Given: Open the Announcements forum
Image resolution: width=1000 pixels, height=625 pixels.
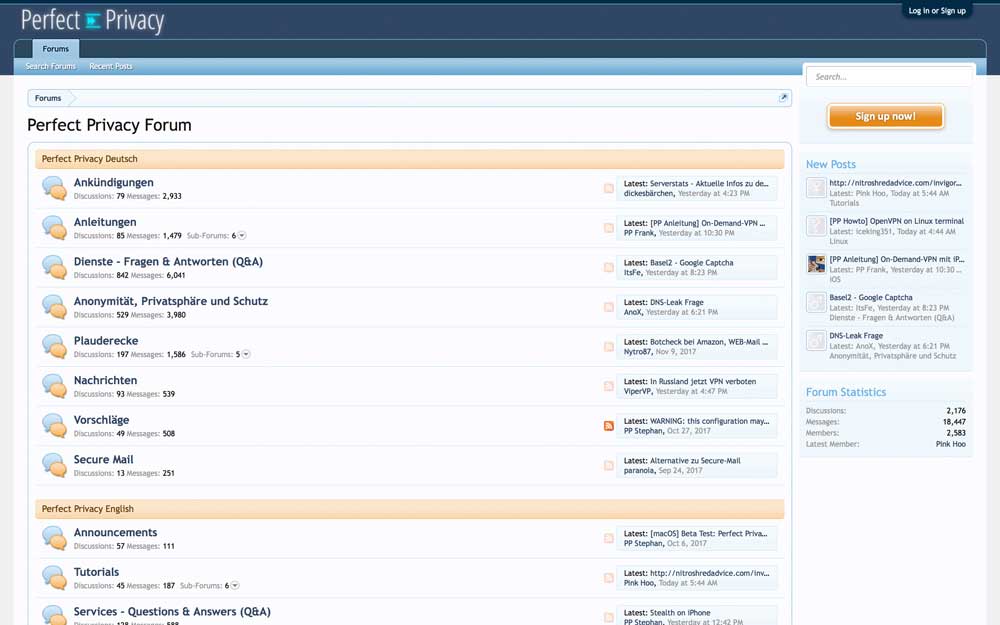Looking at the screenshot, I should (x=115, y=532).
